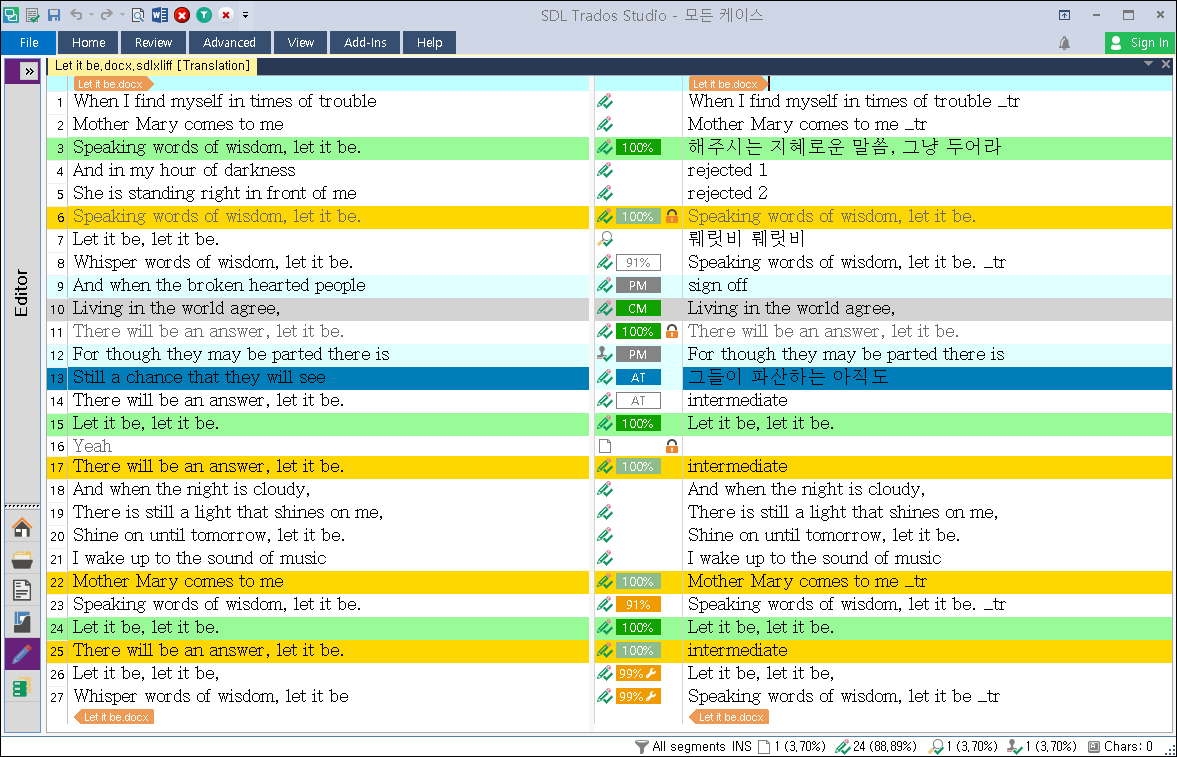Click the 100% match badge on row 3
The image size is (1177, 757).
[638, 148]
